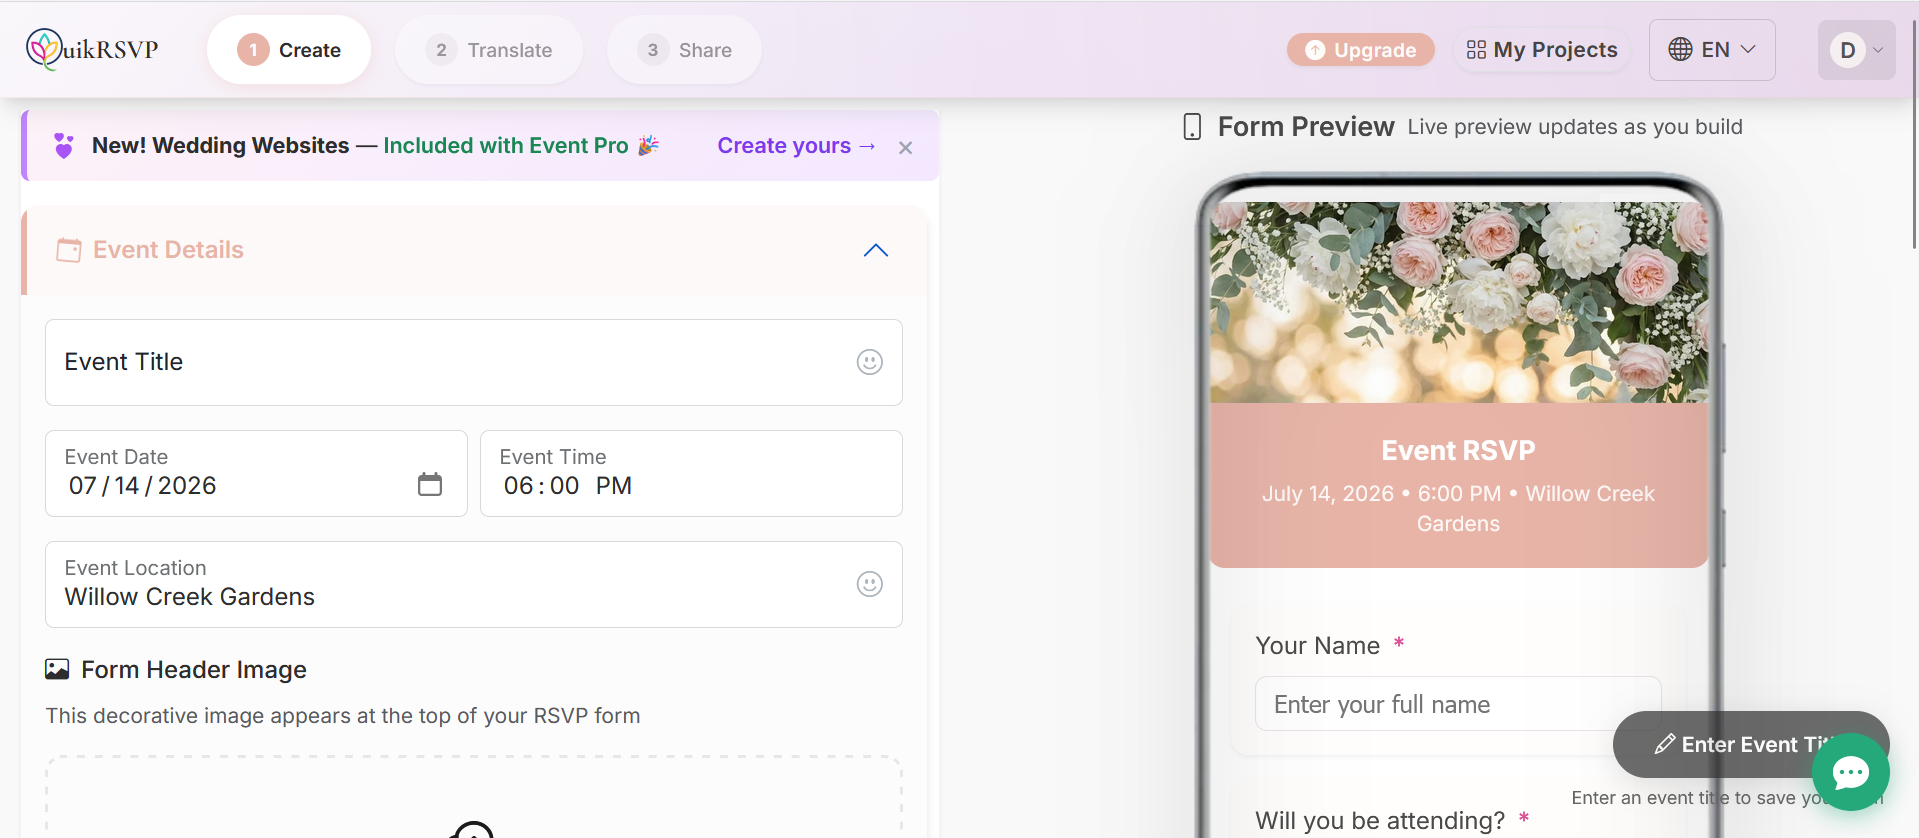Screen dimensions: 1919x838
Task: Click the globe icon in language selector
Action: pyautogui.click(x=1681, y=50)
